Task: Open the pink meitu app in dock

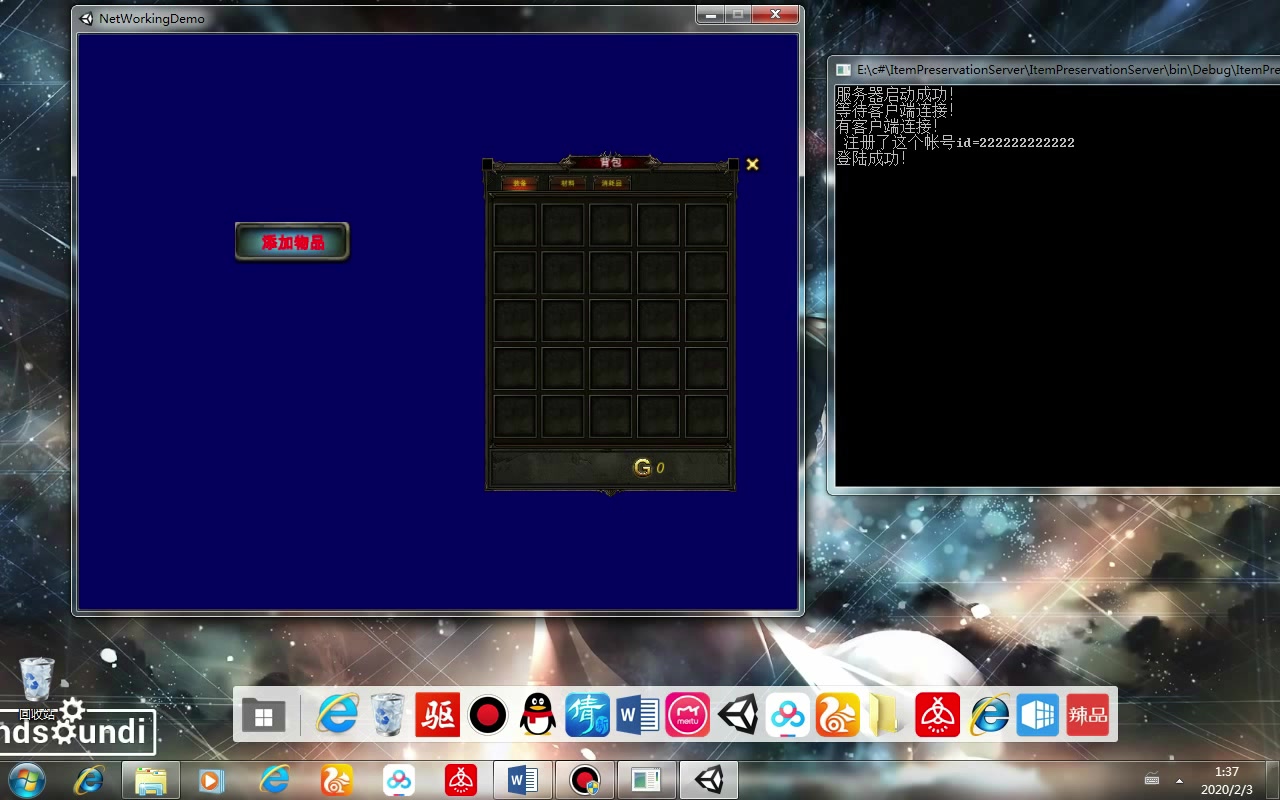Action: pos(688,715)
